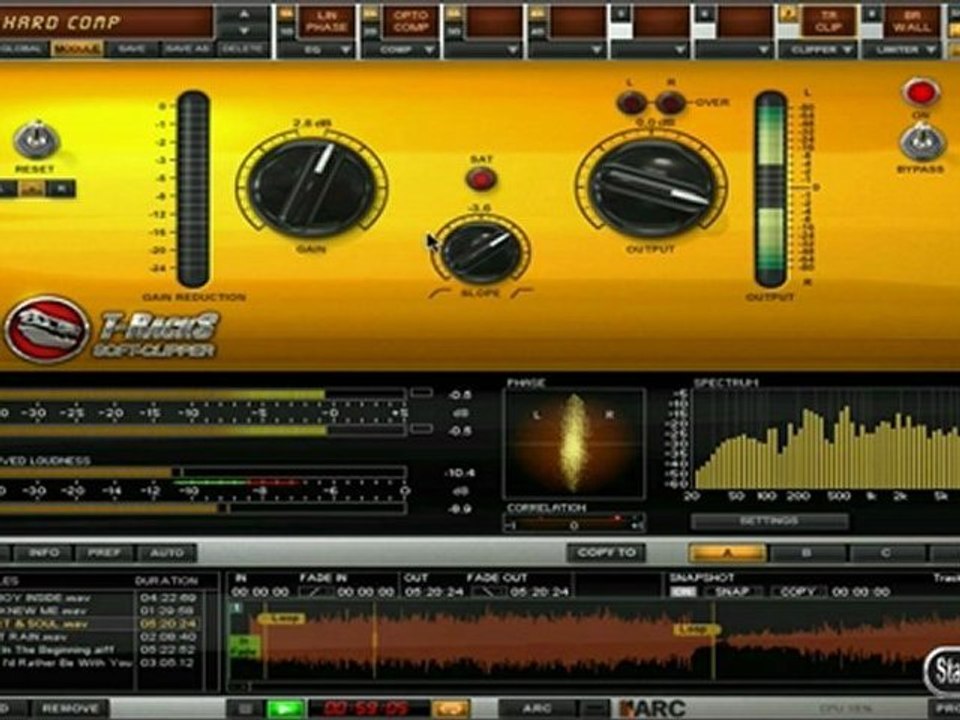
Task: Click the COPY TO button
Action: [x=607, y=553]
